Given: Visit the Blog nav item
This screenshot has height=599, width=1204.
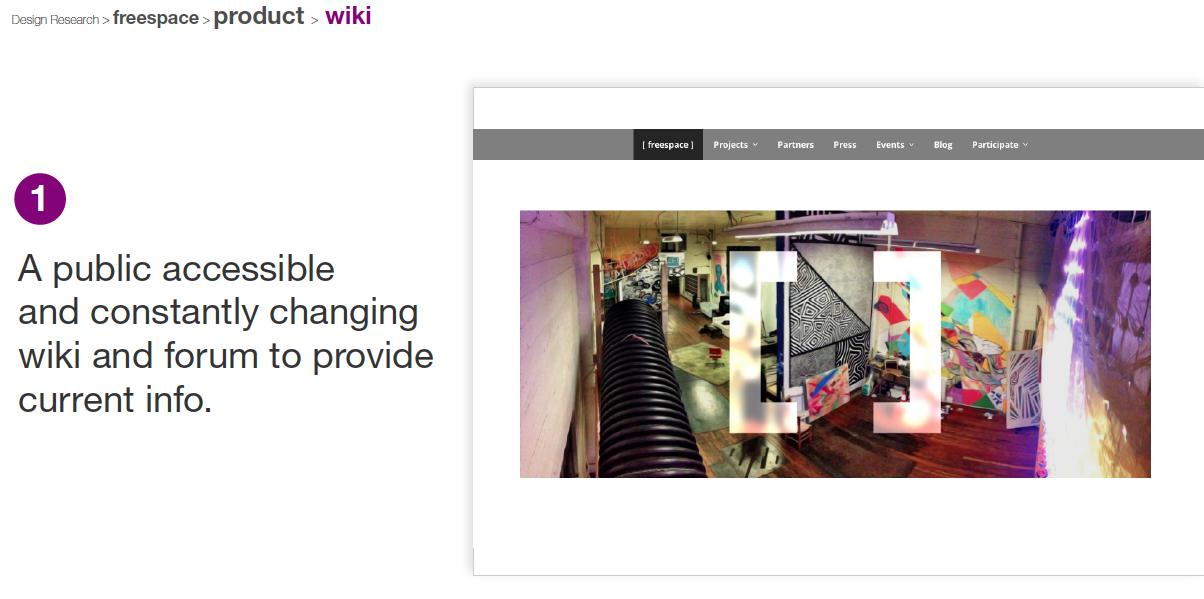Looking at the screenshot, I should click(x=943, y=145).
